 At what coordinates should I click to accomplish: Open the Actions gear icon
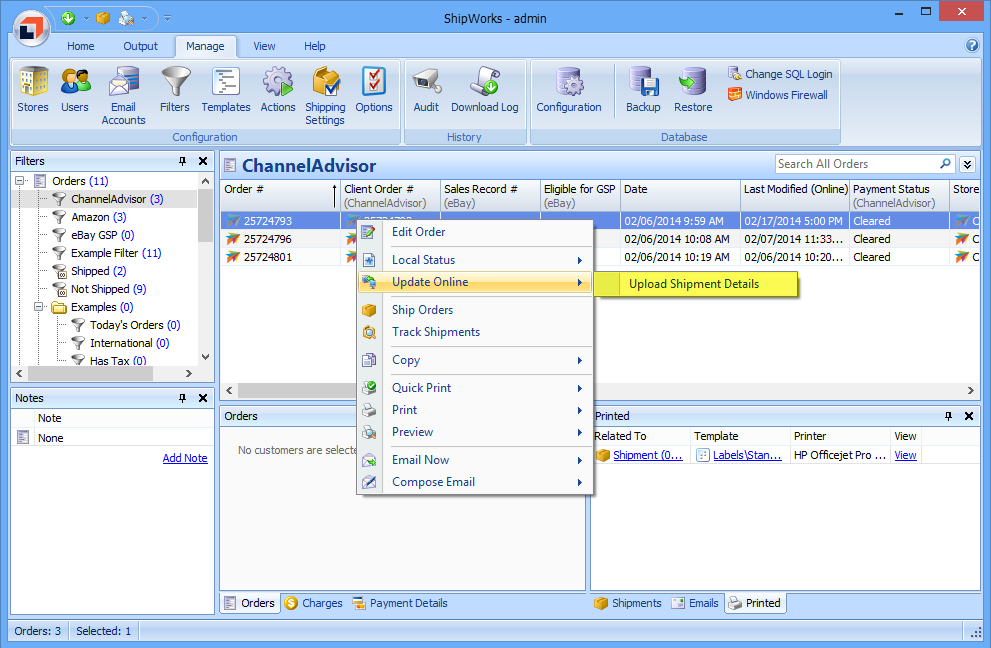tap(277, 90)
